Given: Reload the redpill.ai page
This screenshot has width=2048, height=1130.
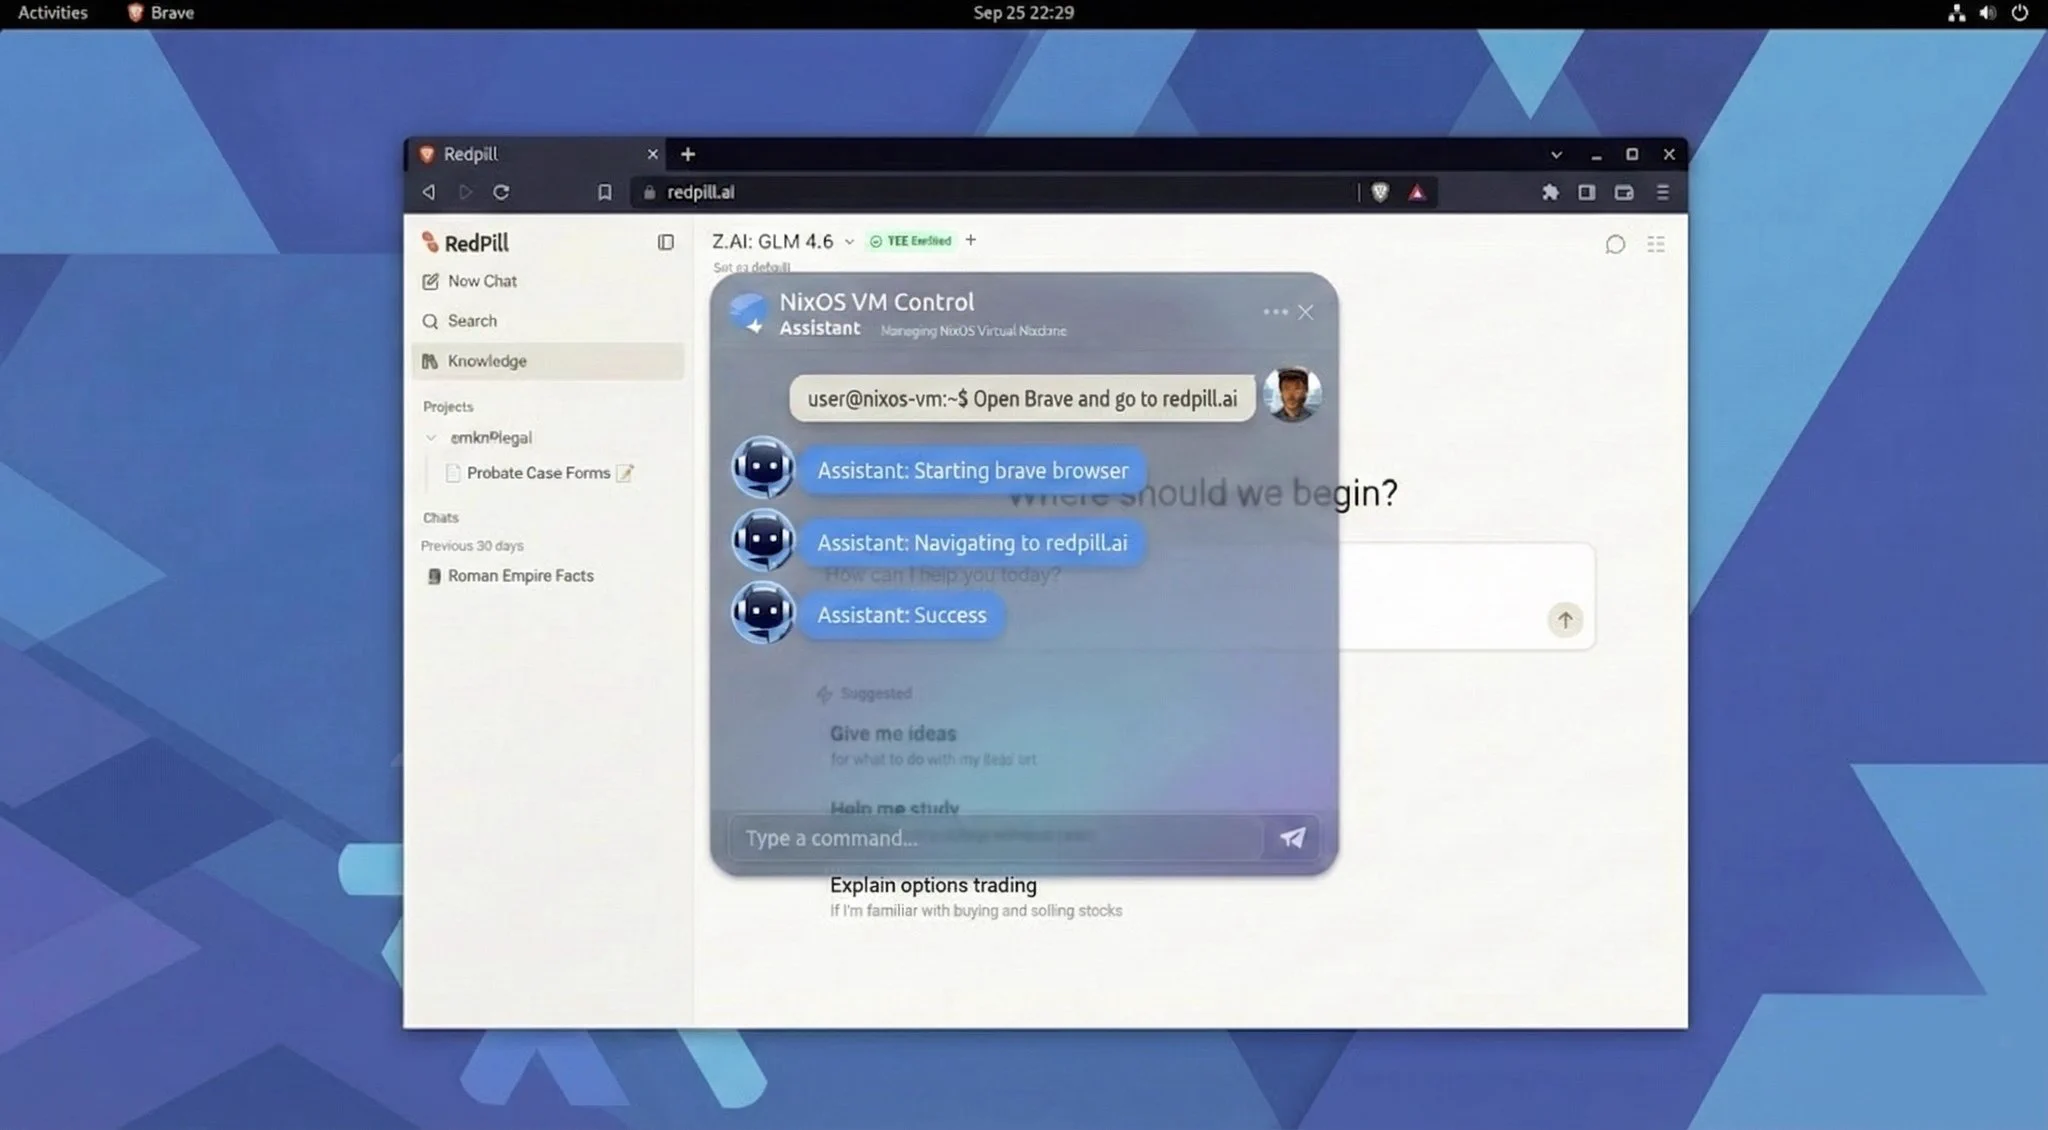Looking at the screenshot, I should pos(501,192).
